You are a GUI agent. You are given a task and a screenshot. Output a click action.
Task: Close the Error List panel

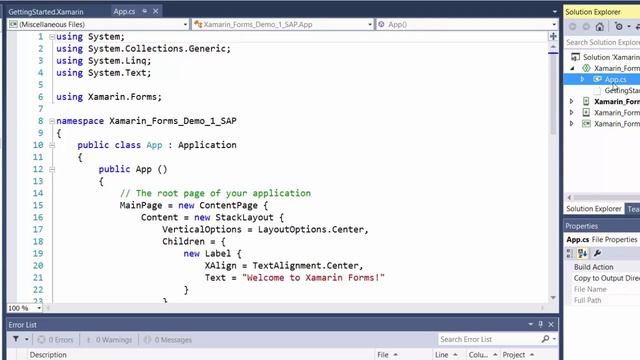[x=551, y=324]
